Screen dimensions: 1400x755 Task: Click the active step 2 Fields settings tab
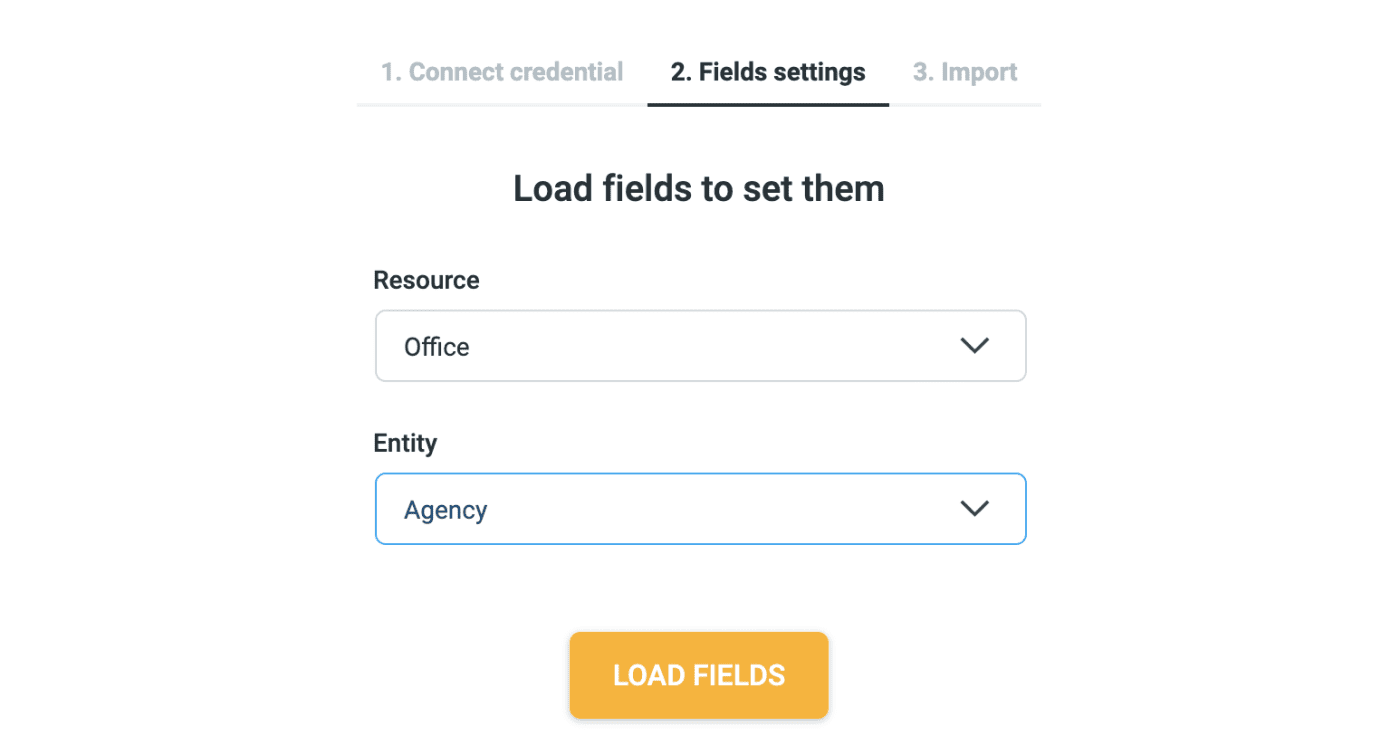tap(768, 72)
